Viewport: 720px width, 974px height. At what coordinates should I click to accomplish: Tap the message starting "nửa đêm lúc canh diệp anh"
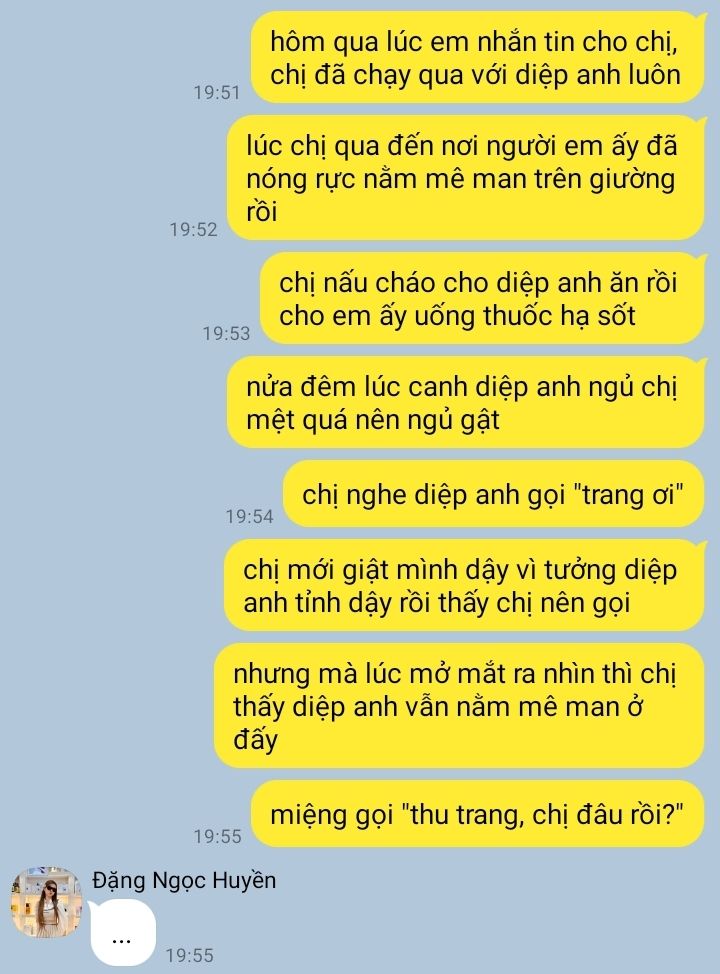pyautogui.click(x=465, y=402)
